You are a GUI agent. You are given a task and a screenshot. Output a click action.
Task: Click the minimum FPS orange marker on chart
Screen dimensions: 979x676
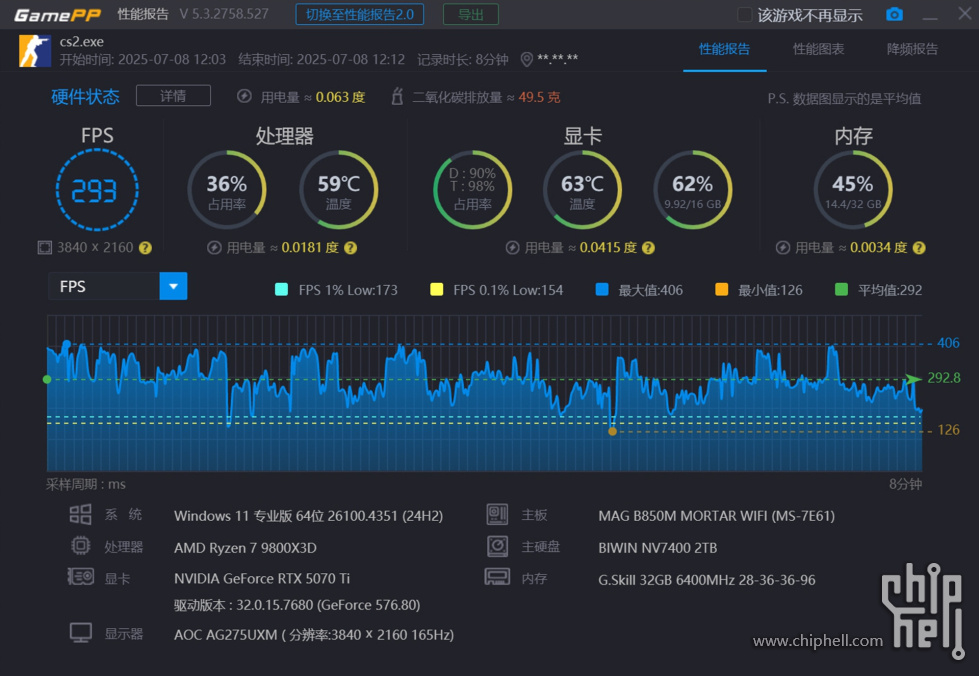tap(612, 431)
